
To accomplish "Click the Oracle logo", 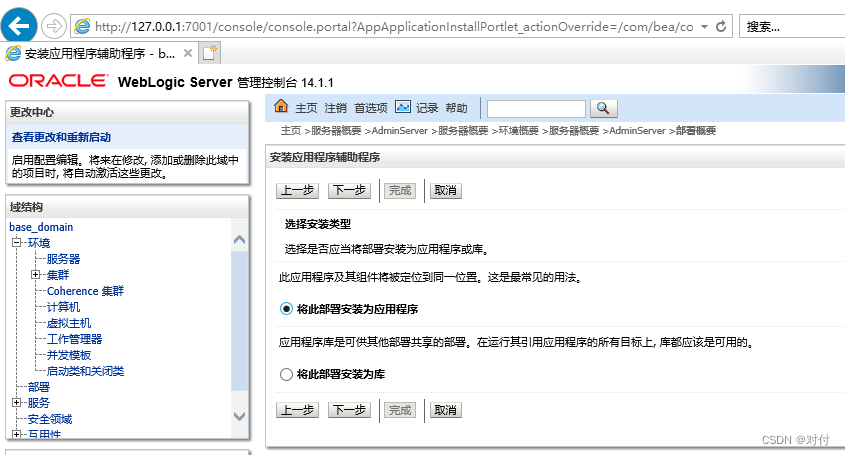I will 58,81.
